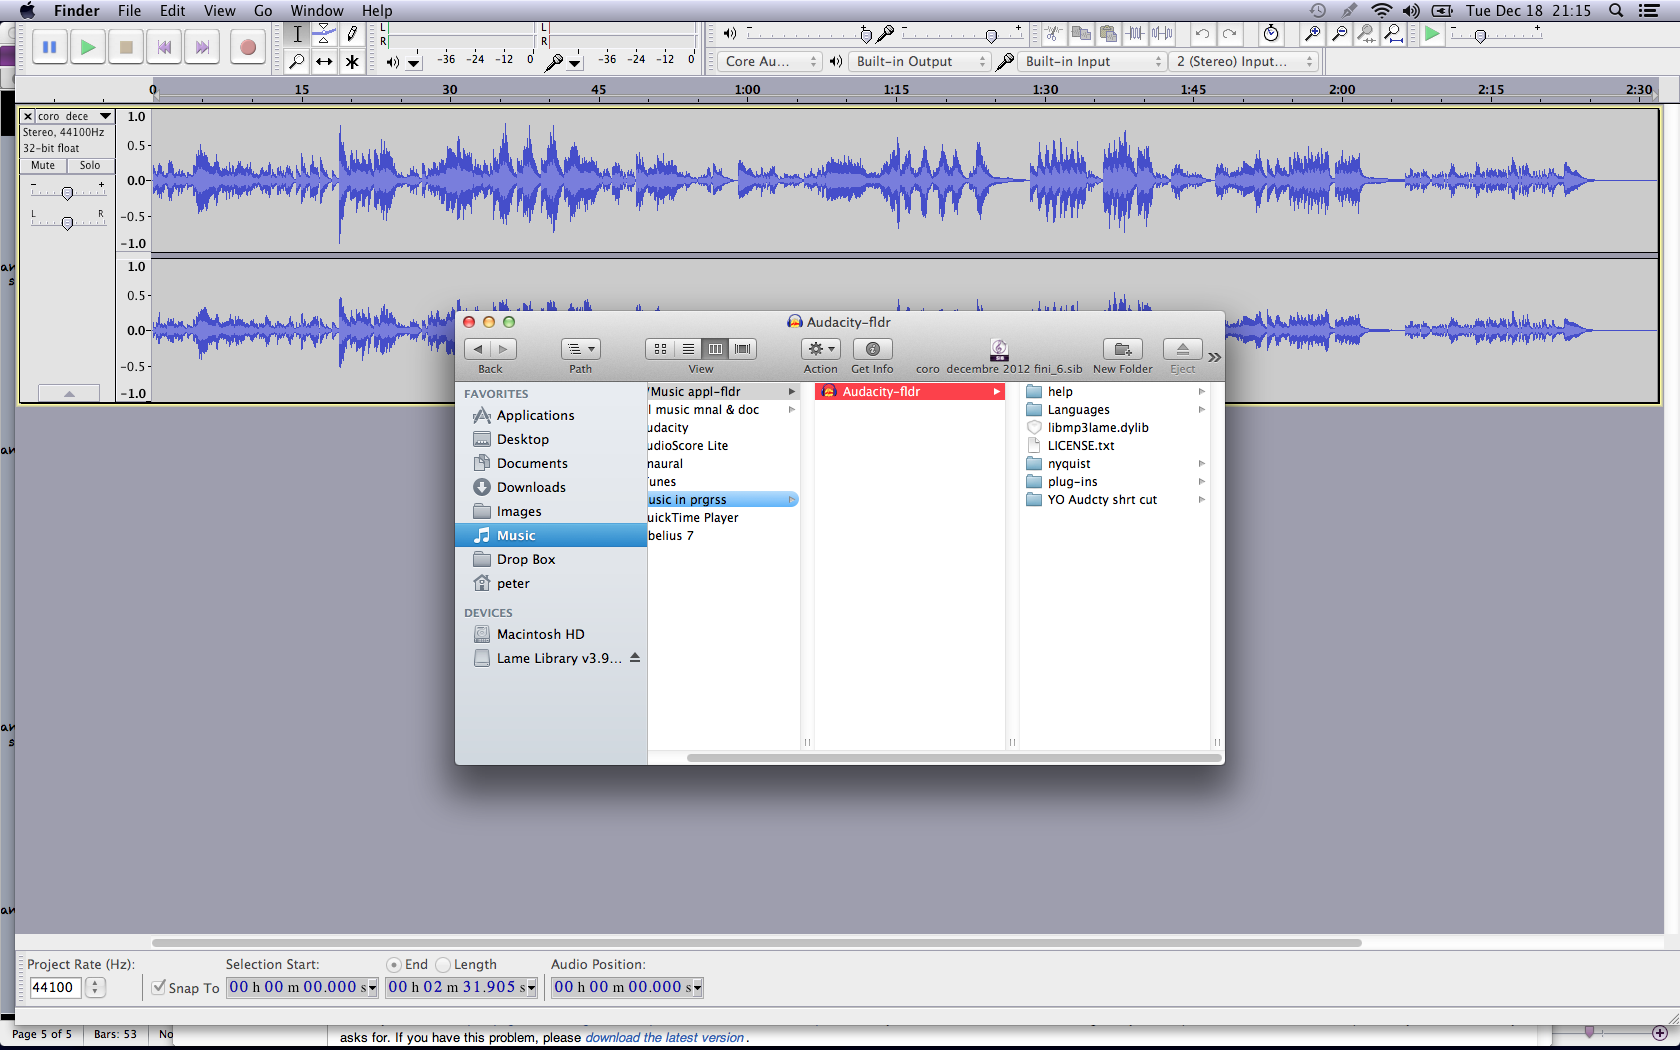The image size is (1680, 1050).
Task: Open the input meter dropdown arrow
Action: [x=575, y=63]
